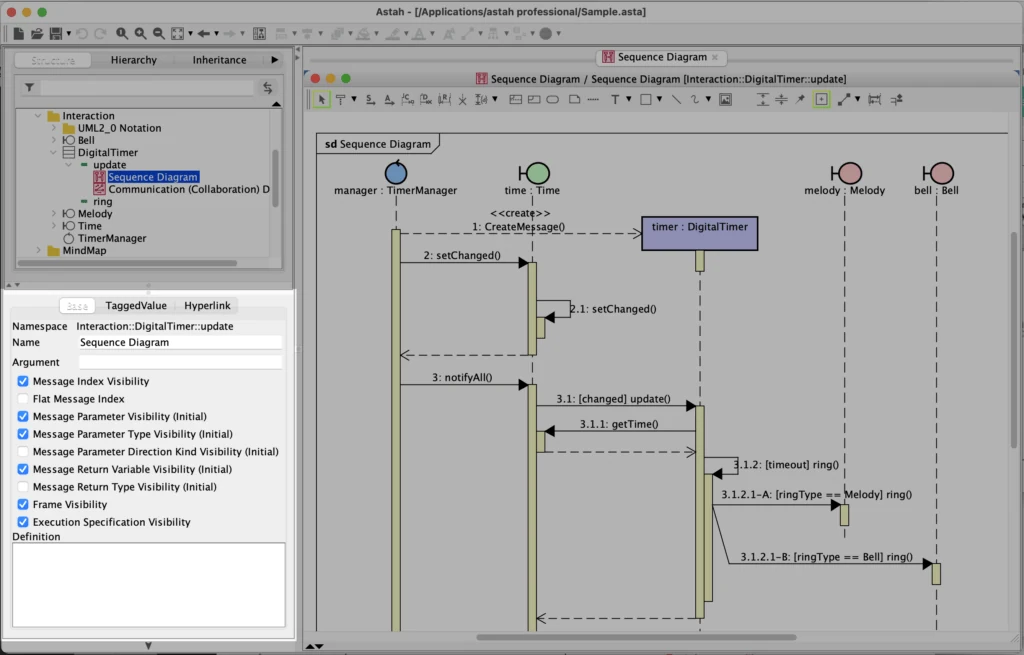Click in the Definition text area
1024x655 pixels.
click(149, 584)
